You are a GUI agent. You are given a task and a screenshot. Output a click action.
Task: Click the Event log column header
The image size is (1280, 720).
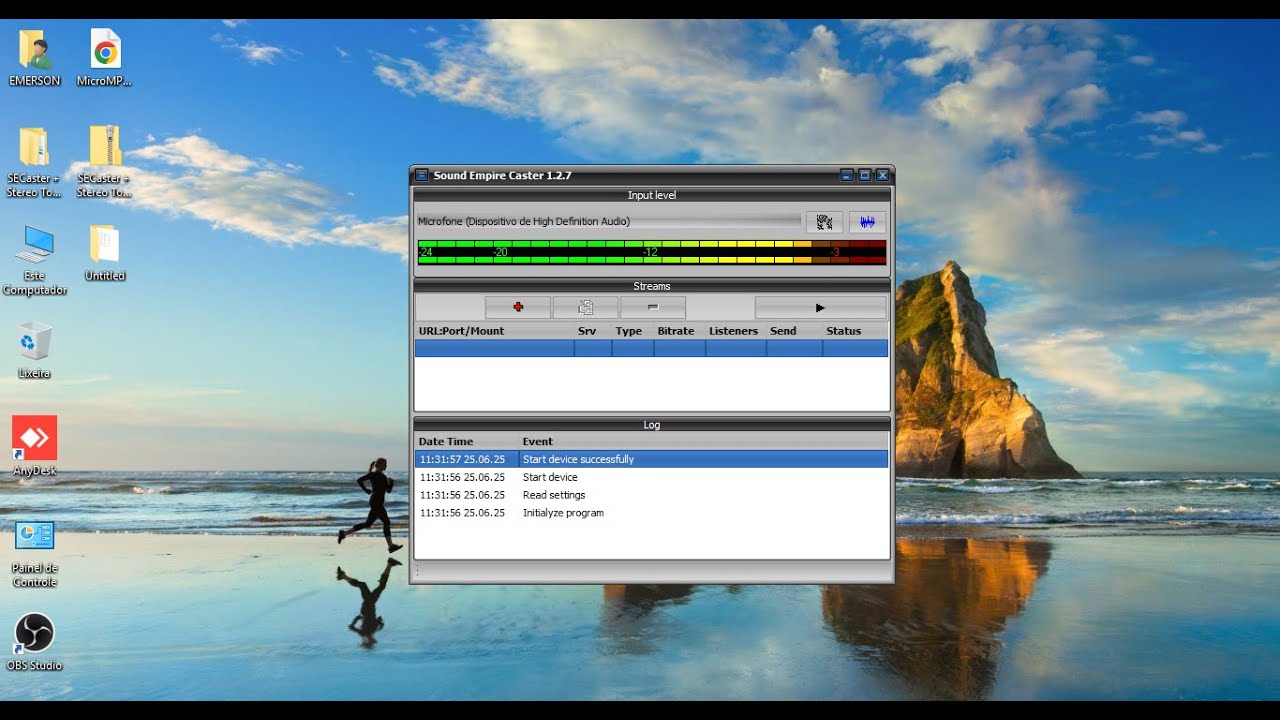tap(703, 441)
